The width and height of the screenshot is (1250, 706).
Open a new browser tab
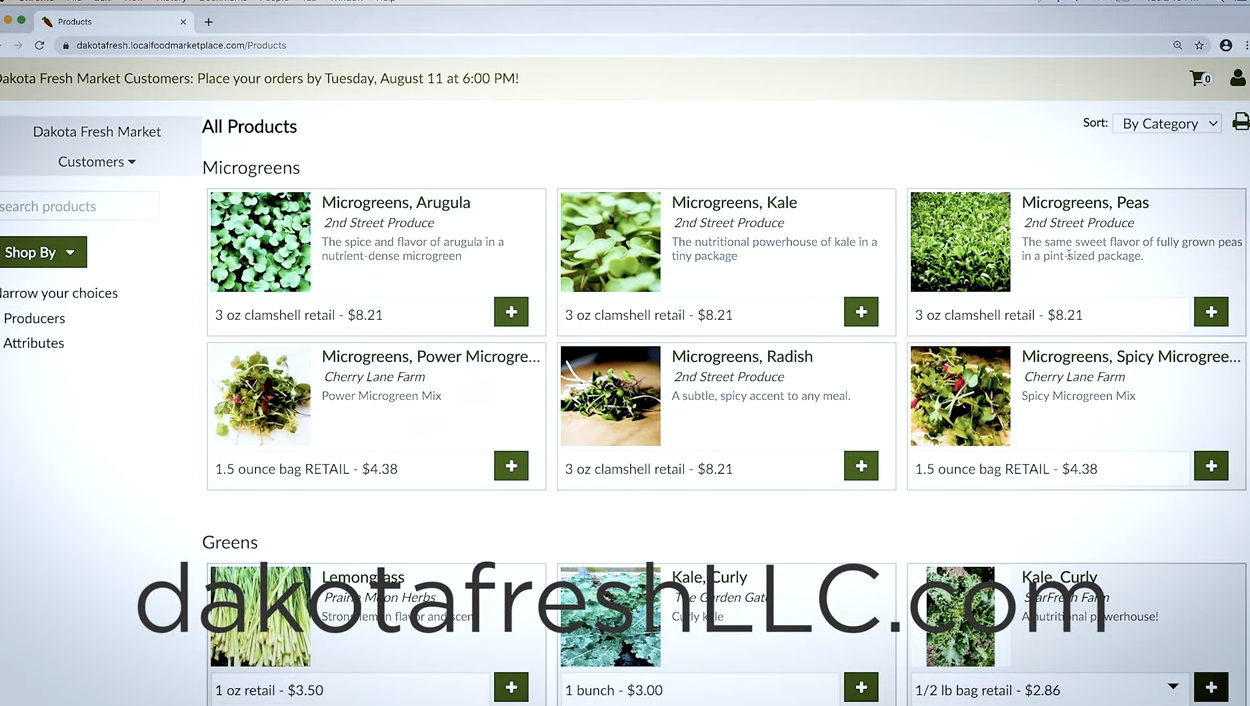click(208, 21)
